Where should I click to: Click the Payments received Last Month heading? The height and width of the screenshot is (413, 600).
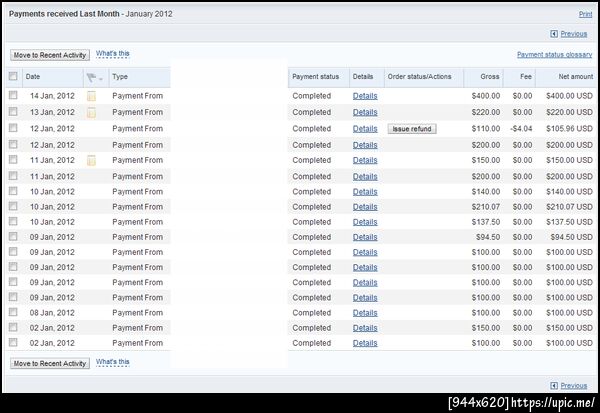coord(64,14)
